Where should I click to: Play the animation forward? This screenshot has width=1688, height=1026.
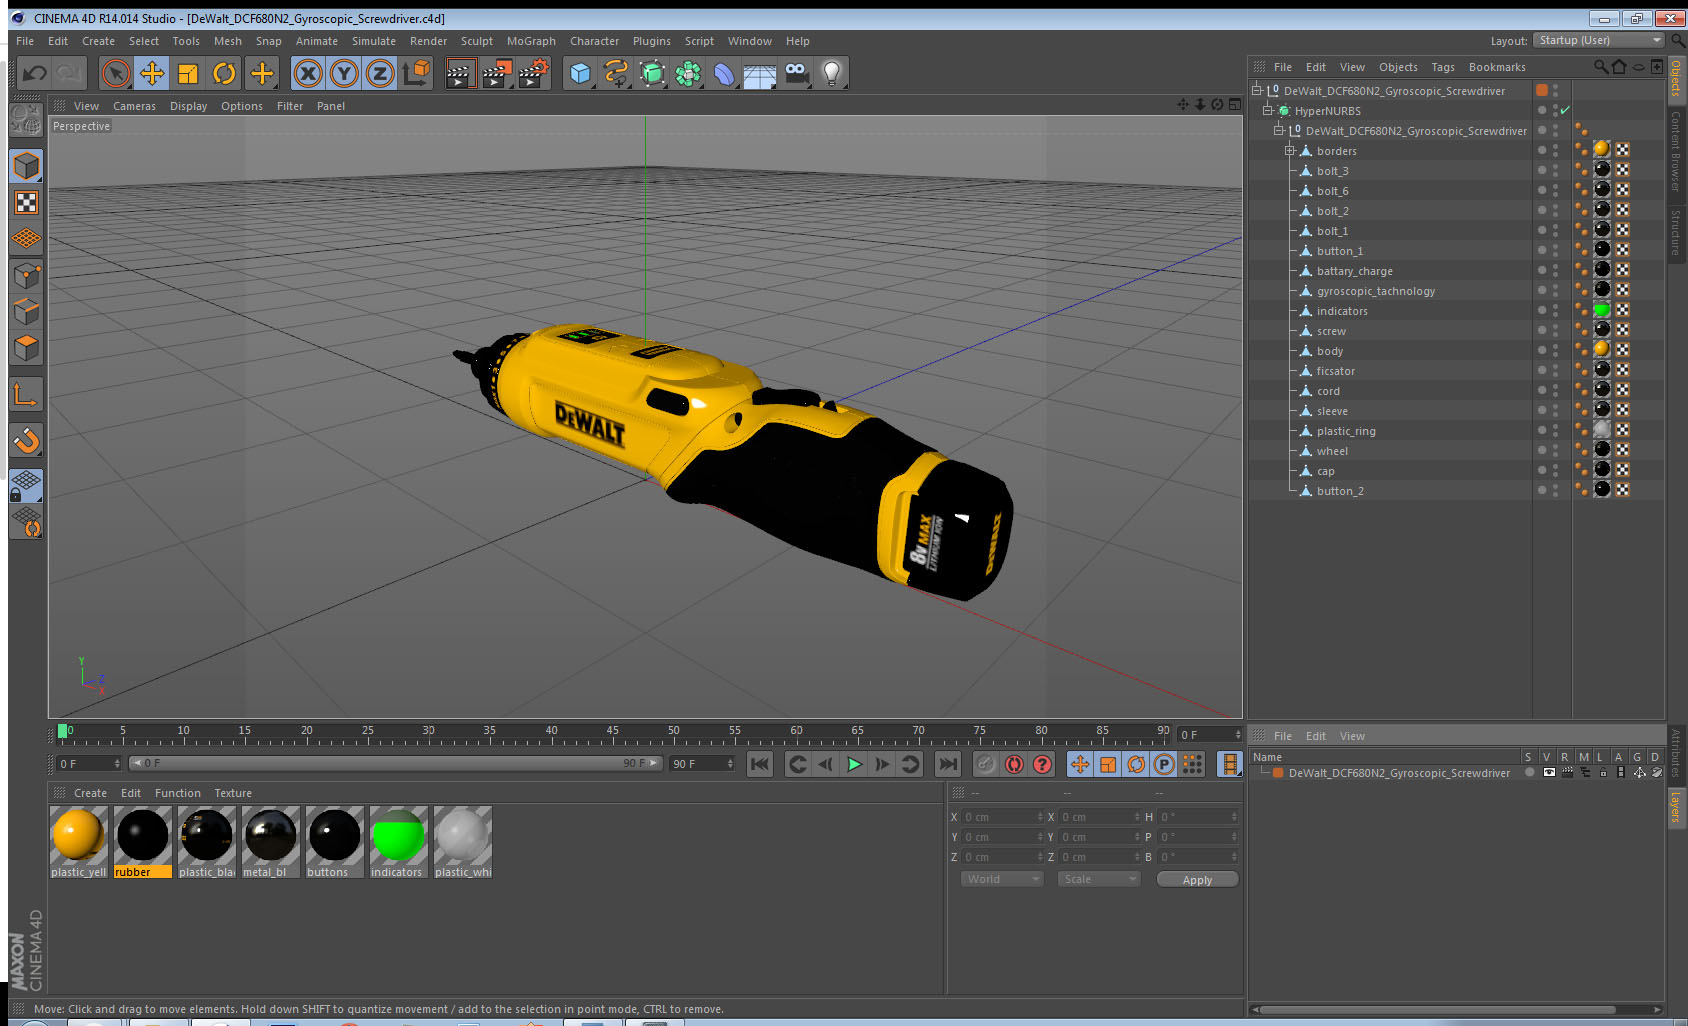tap(854, 764)
